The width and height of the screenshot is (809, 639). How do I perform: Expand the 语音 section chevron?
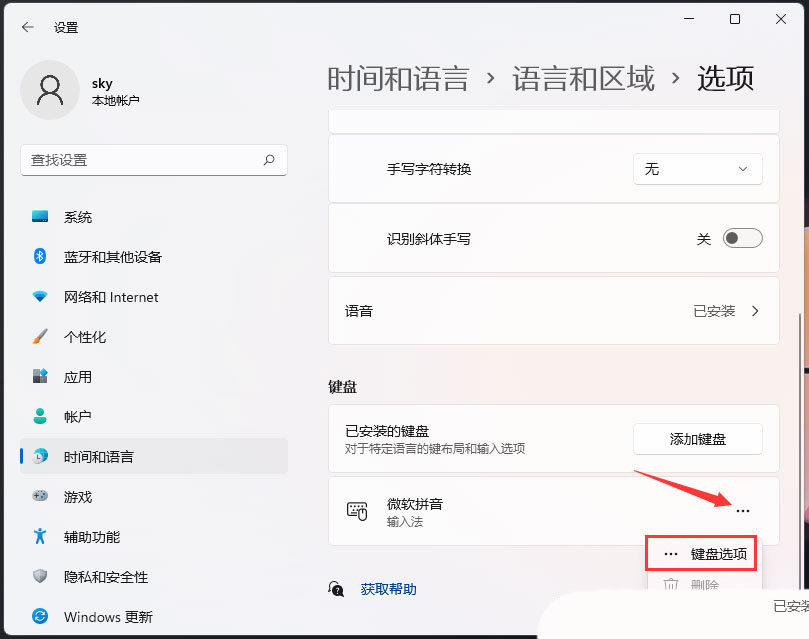755,311
